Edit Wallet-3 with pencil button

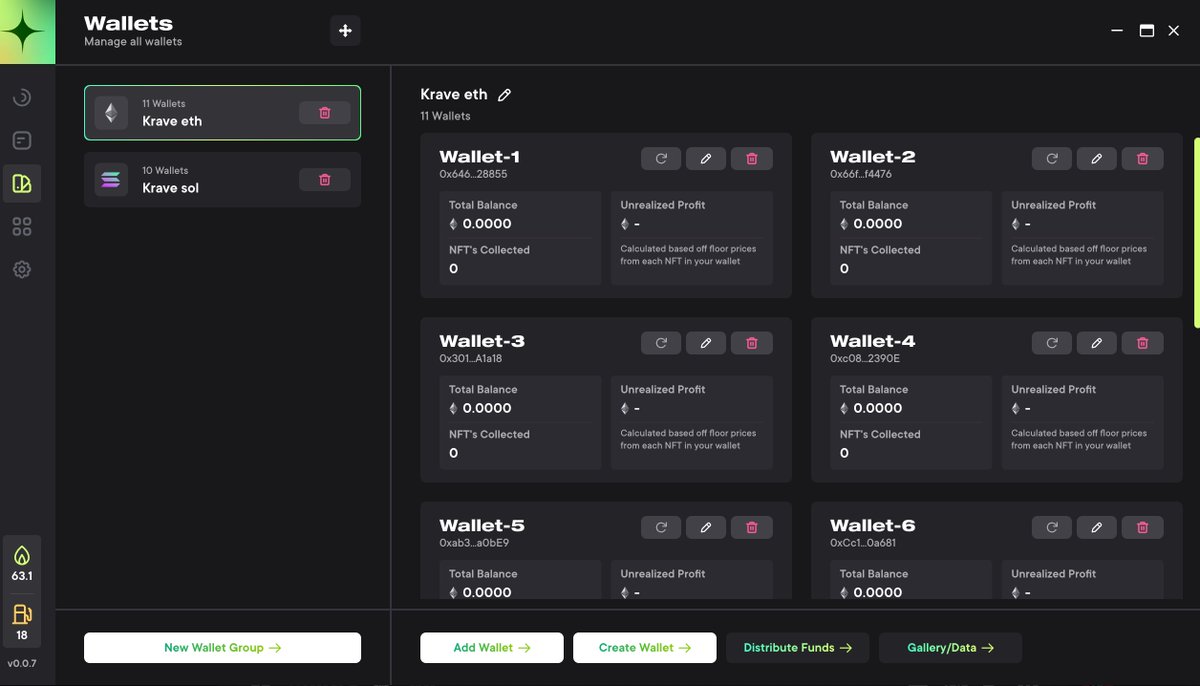[706, 343]
